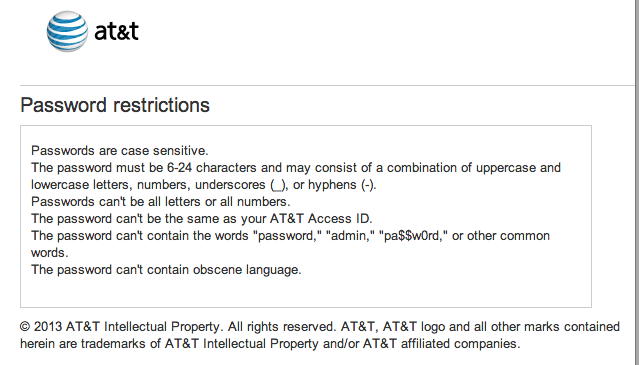This screenshot has width=639, height=365.
Task: Click the AT&T globe logo
Action: point(67,31)
